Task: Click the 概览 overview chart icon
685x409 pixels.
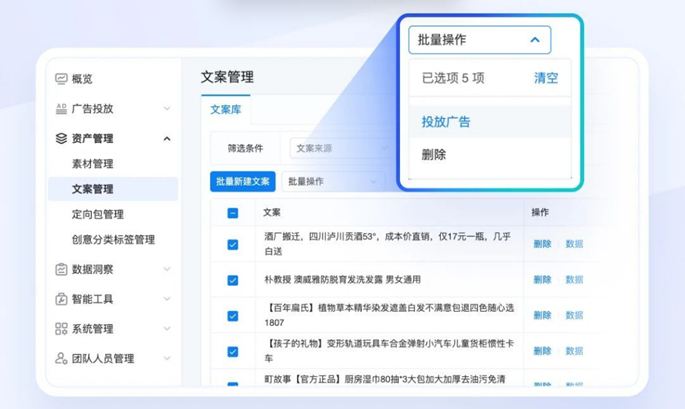Action: [x=61, y=79]
